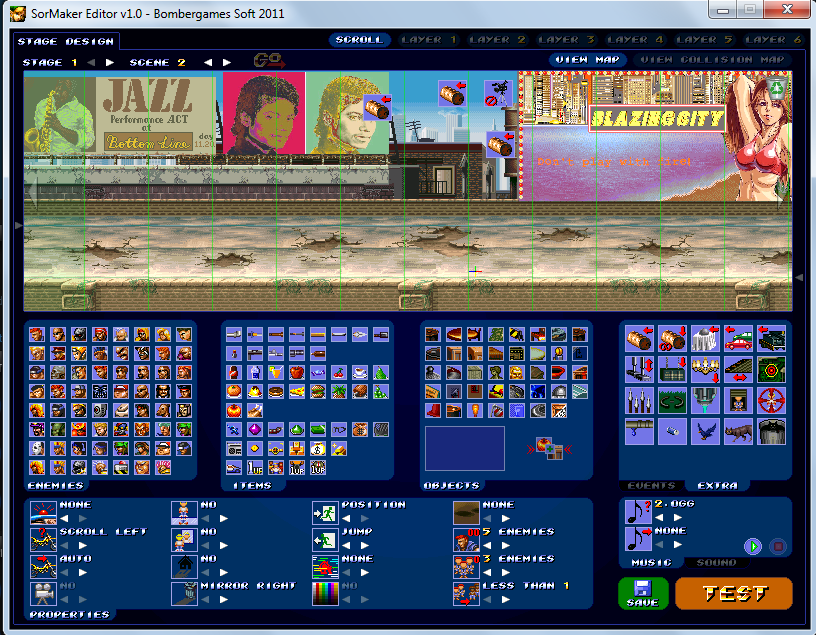Click the GO arrow icon
The image size is (816, 635).
coord(270,61)
